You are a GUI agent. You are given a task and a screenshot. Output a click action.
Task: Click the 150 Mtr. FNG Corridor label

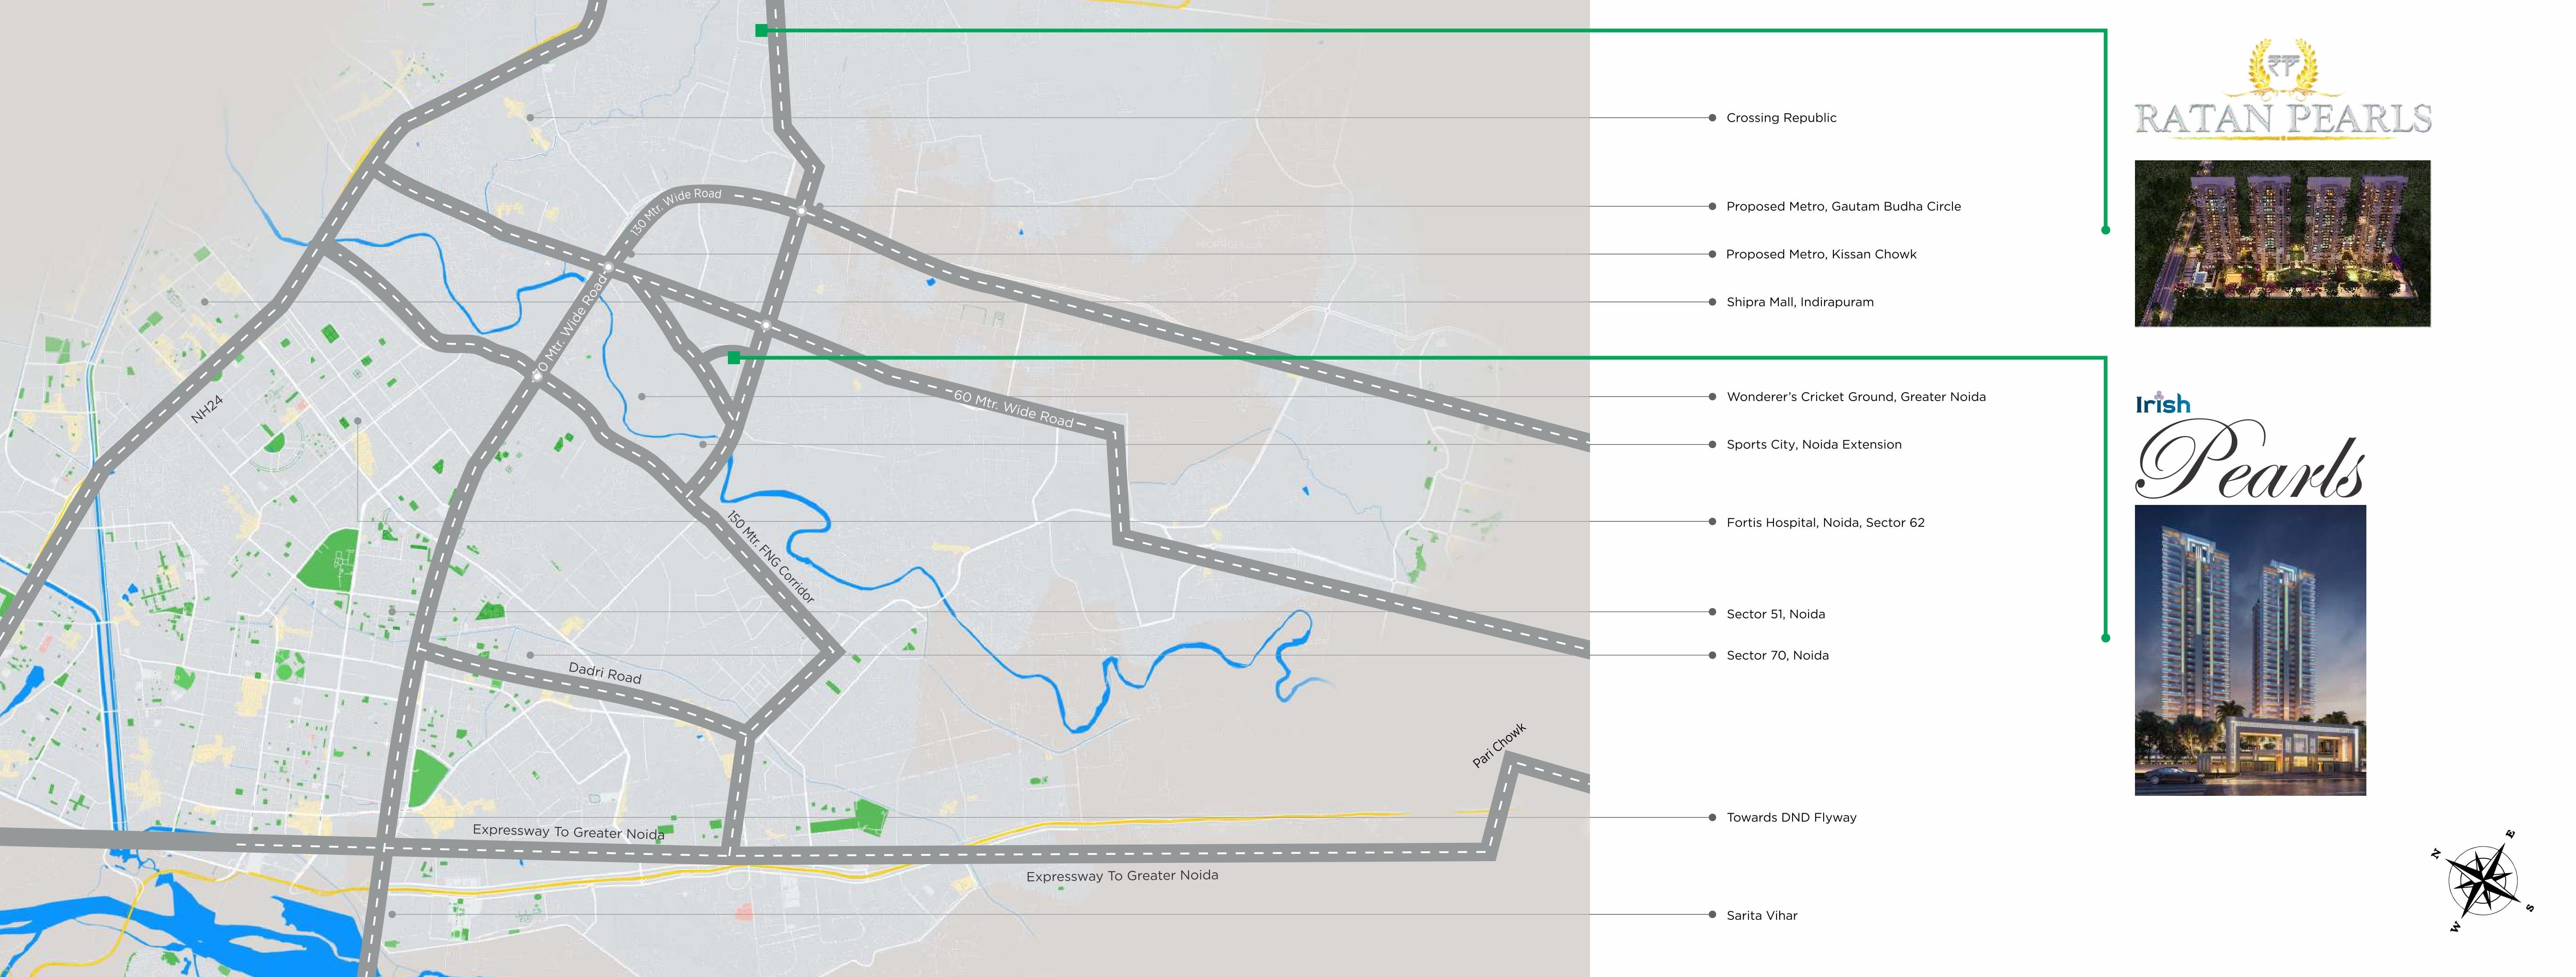(771, 558)
